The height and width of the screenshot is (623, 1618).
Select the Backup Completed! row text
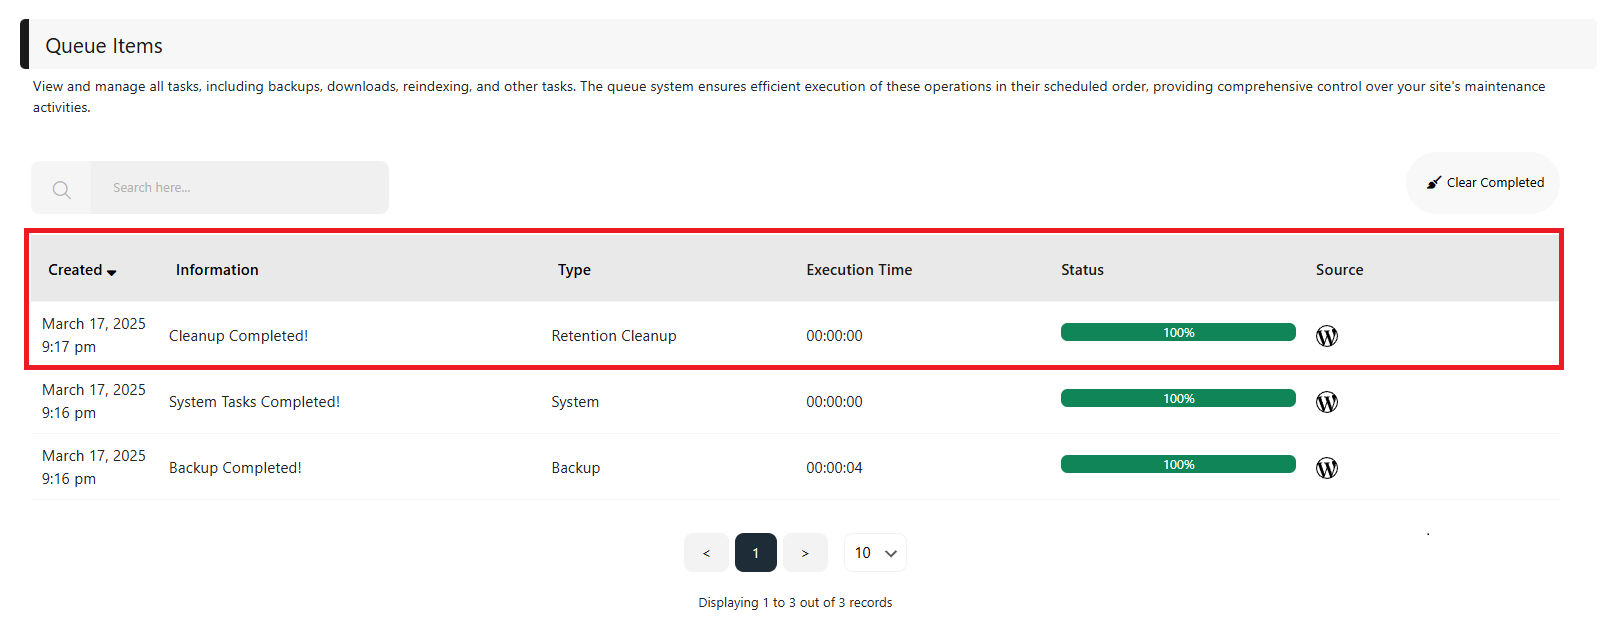click(235, 468)
